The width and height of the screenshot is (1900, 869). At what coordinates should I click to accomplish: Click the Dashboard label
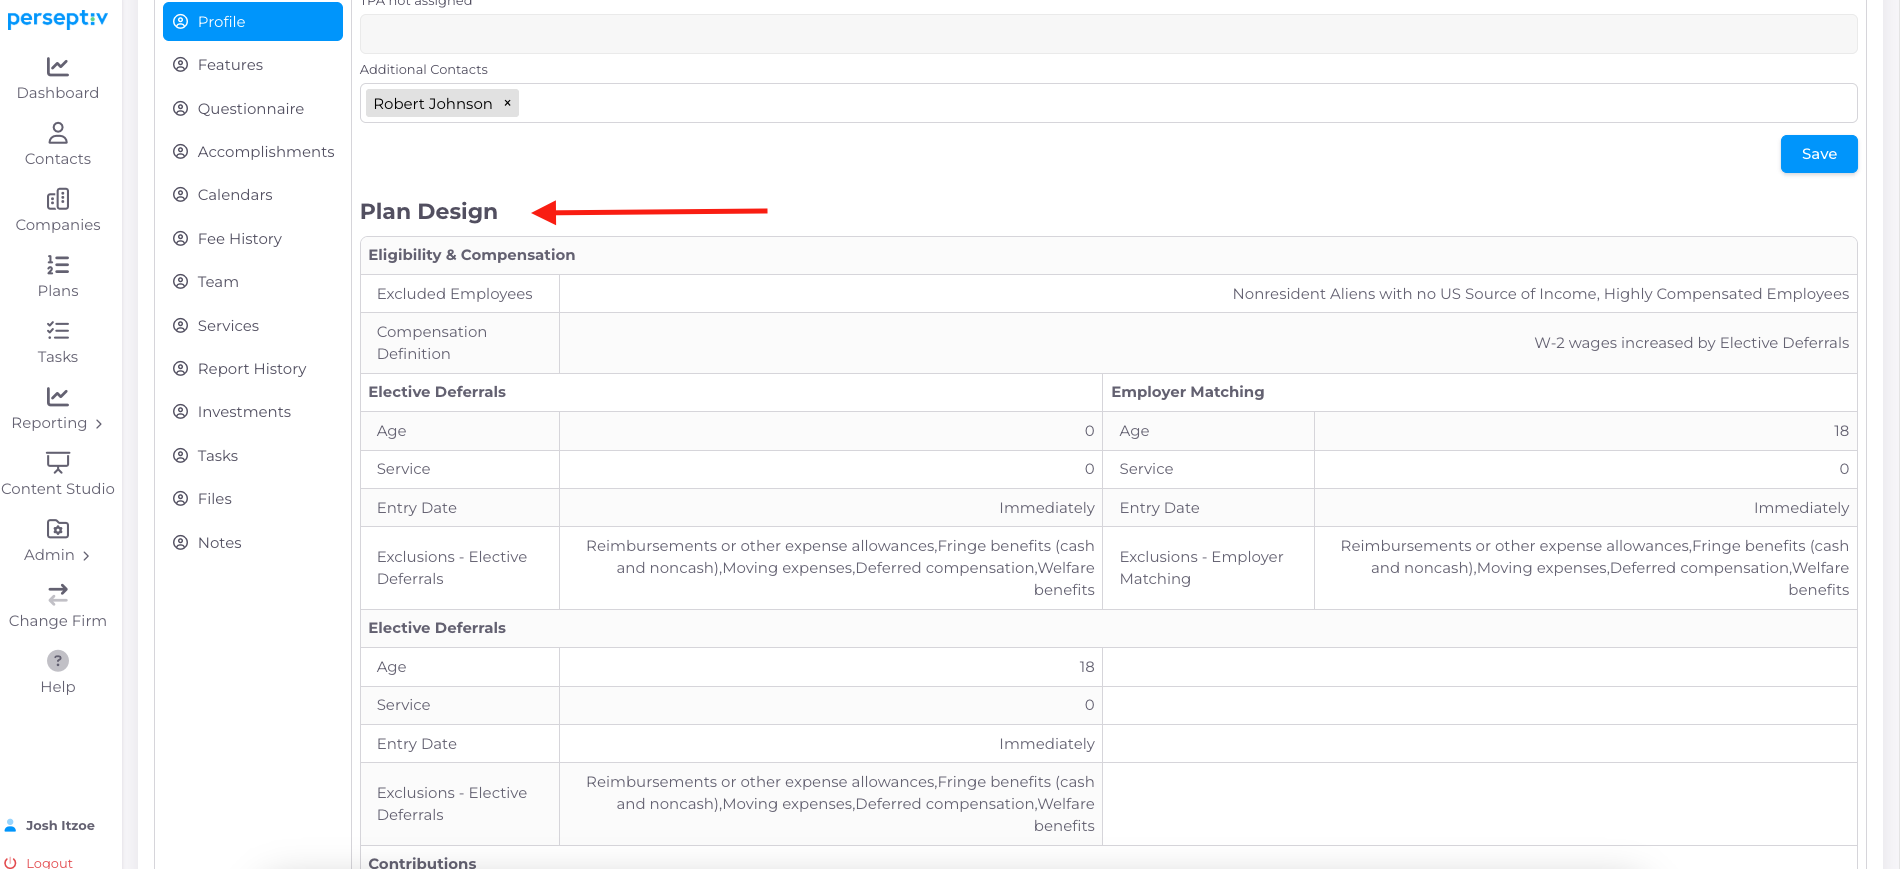[58, 93]
